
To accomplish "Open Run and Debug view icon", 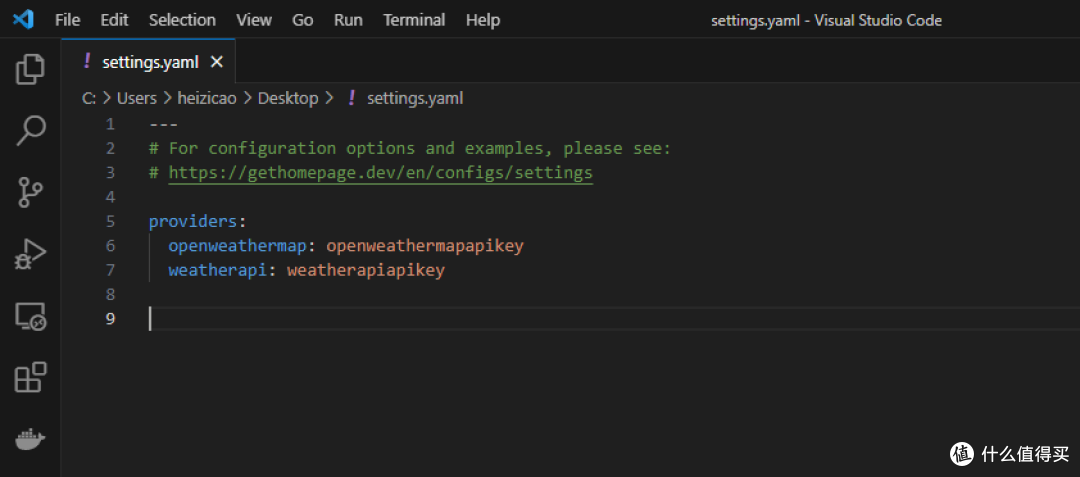I will click(30, 254).
